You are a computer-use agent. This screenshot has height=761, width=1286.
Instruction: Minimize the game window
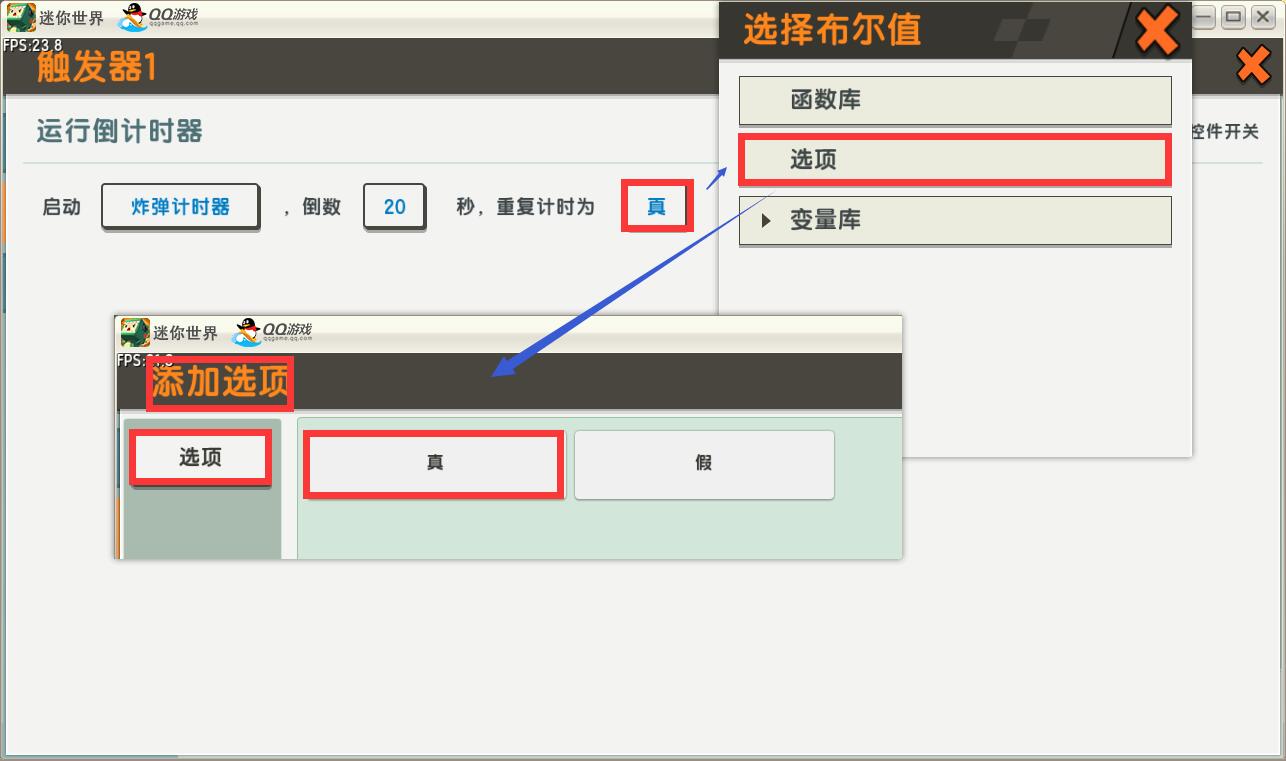coord(1205,16)
